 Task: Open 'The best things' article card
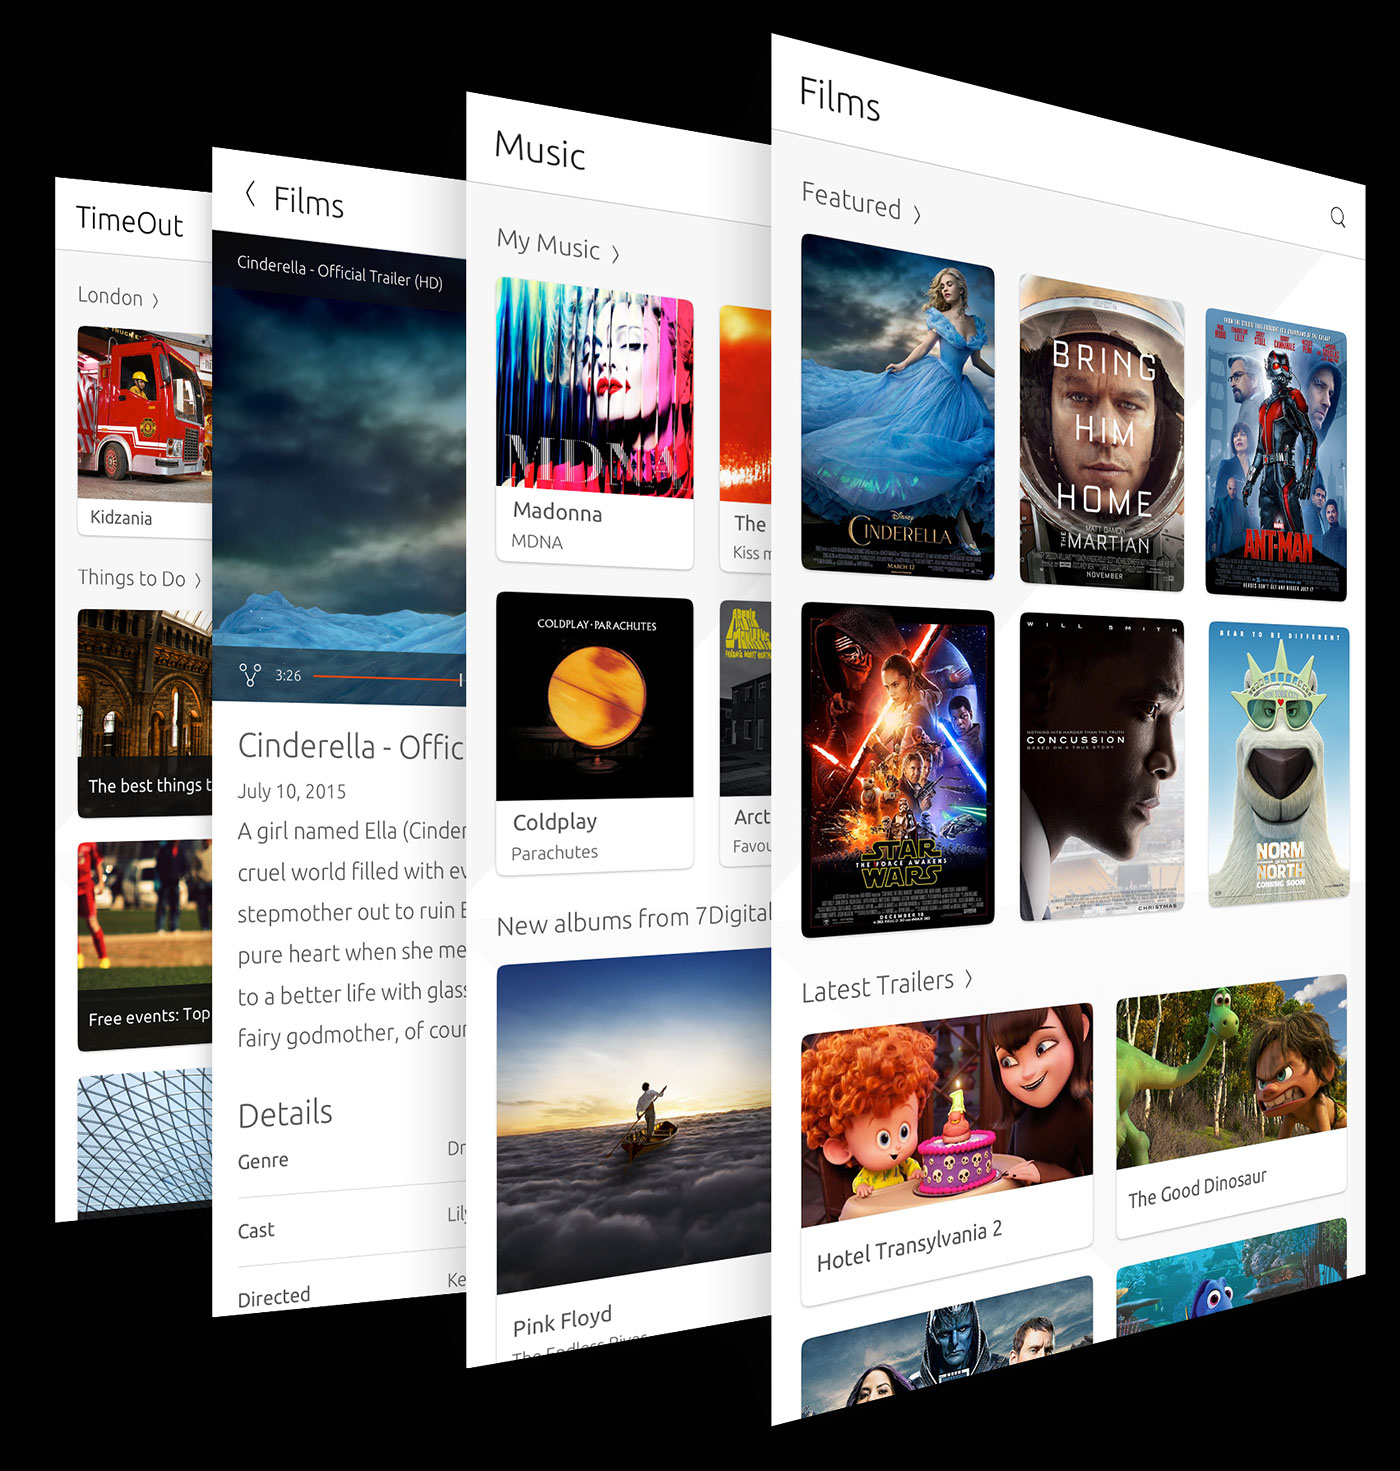pyautogui.click(x=144, y=713)
